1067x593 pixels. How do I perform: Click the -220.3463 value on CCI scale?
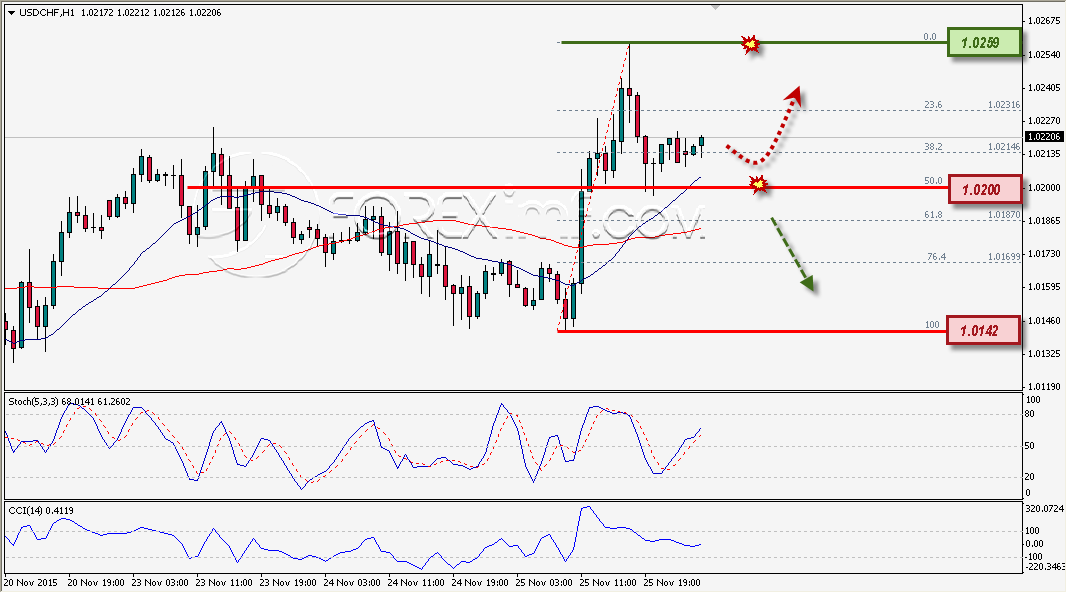point(1044,566)
